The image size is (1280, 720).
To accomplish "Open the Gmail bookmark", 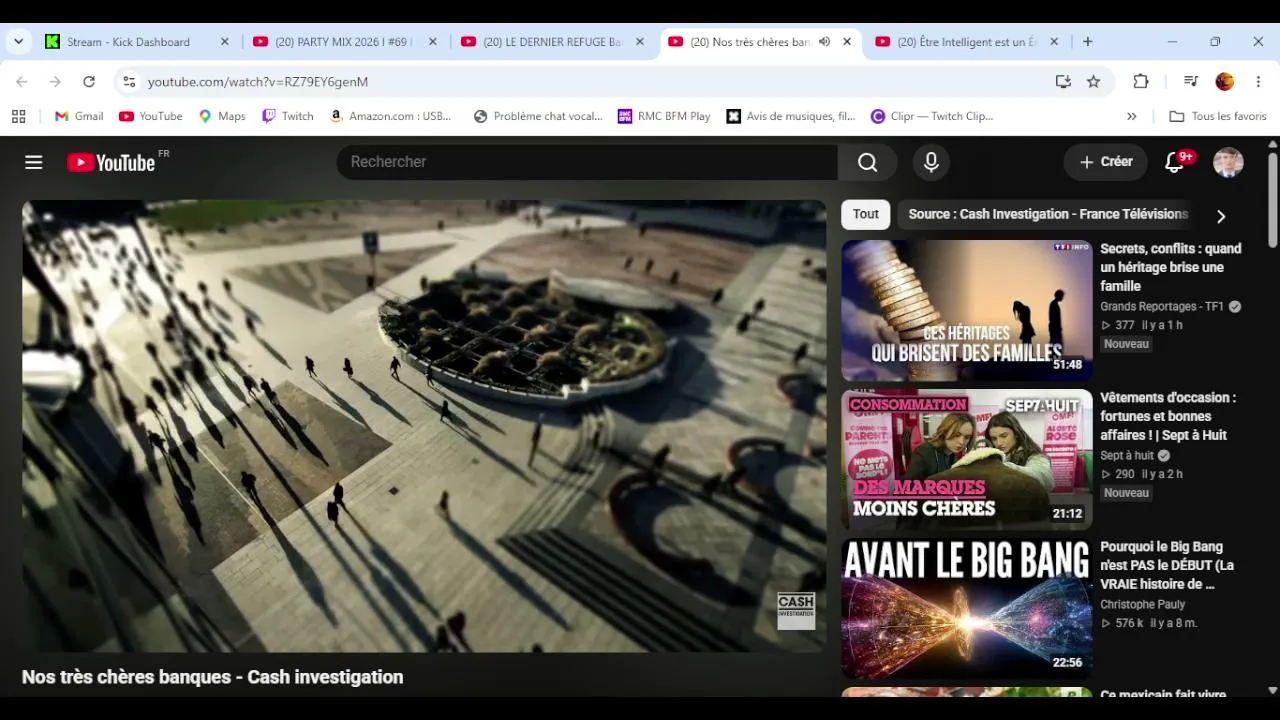I will point(79,116).
